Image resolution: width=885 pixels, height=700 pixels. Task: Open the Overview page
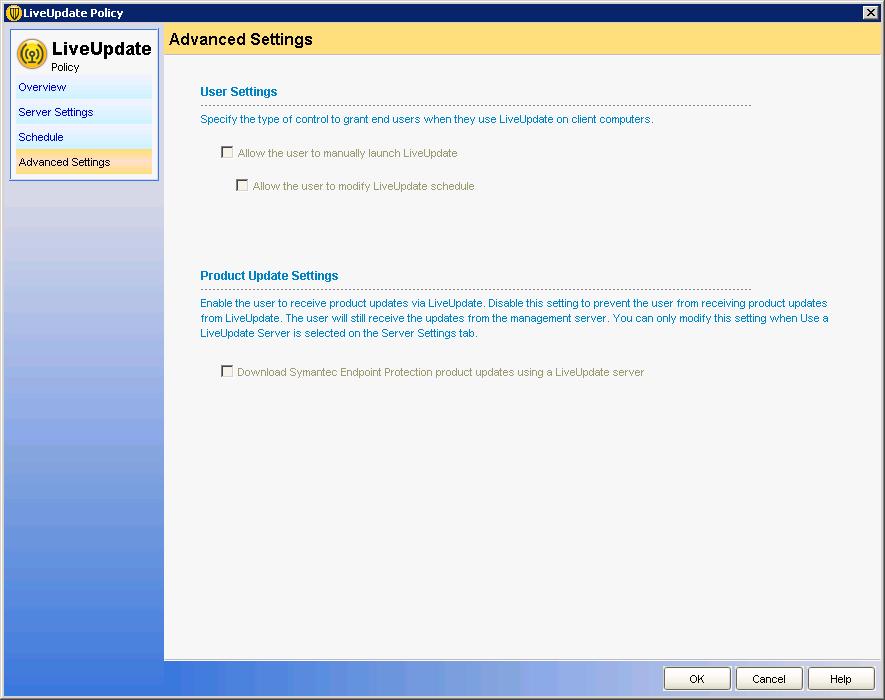pyautogui.click(x=84, y=87)
